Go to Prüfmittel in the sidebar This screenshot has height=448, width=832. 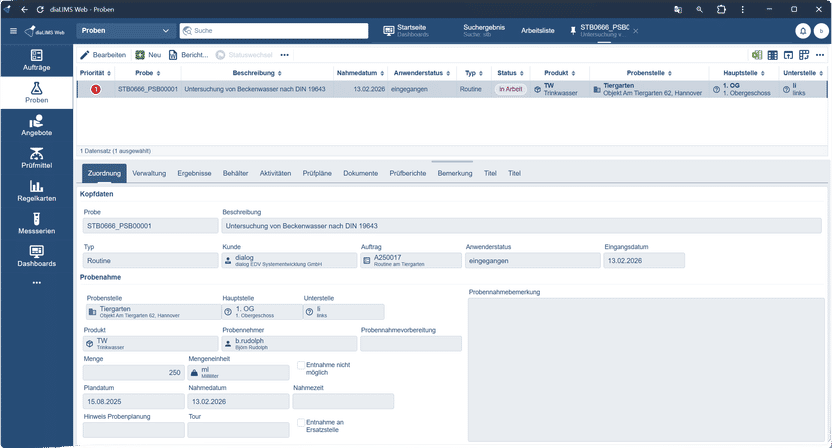click(36, 157)
